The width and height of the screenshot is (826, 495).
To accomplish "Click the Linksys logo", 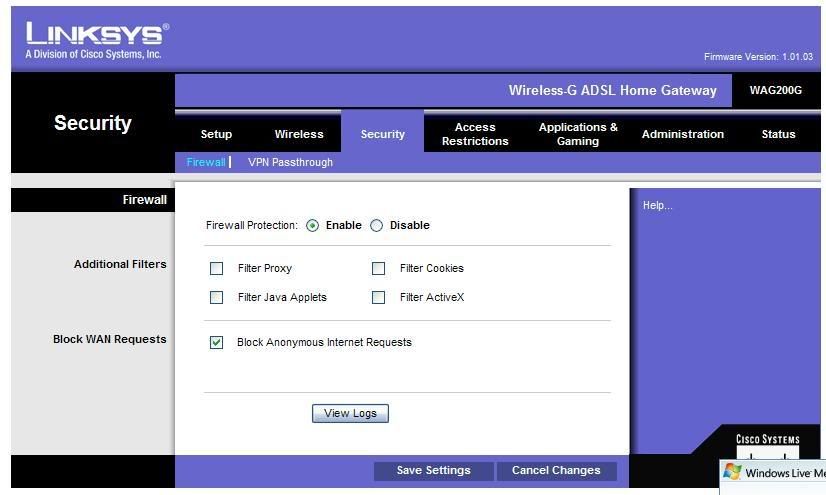I will (97, 33).
